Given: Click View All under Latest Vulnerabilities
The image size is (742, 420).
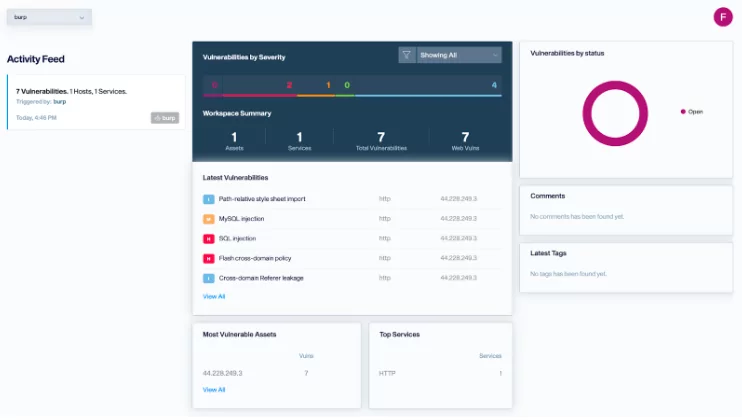Looking at the screenshot, I should coord(214,297).
